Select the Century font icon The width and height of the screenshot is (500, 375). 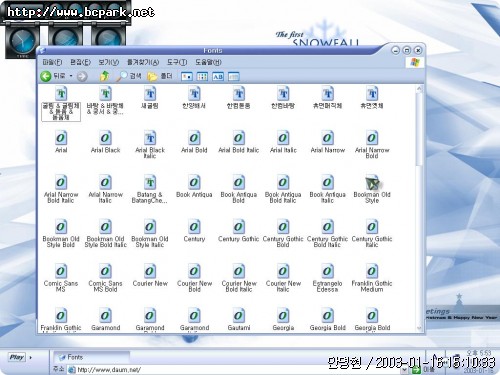pos(194,227)
